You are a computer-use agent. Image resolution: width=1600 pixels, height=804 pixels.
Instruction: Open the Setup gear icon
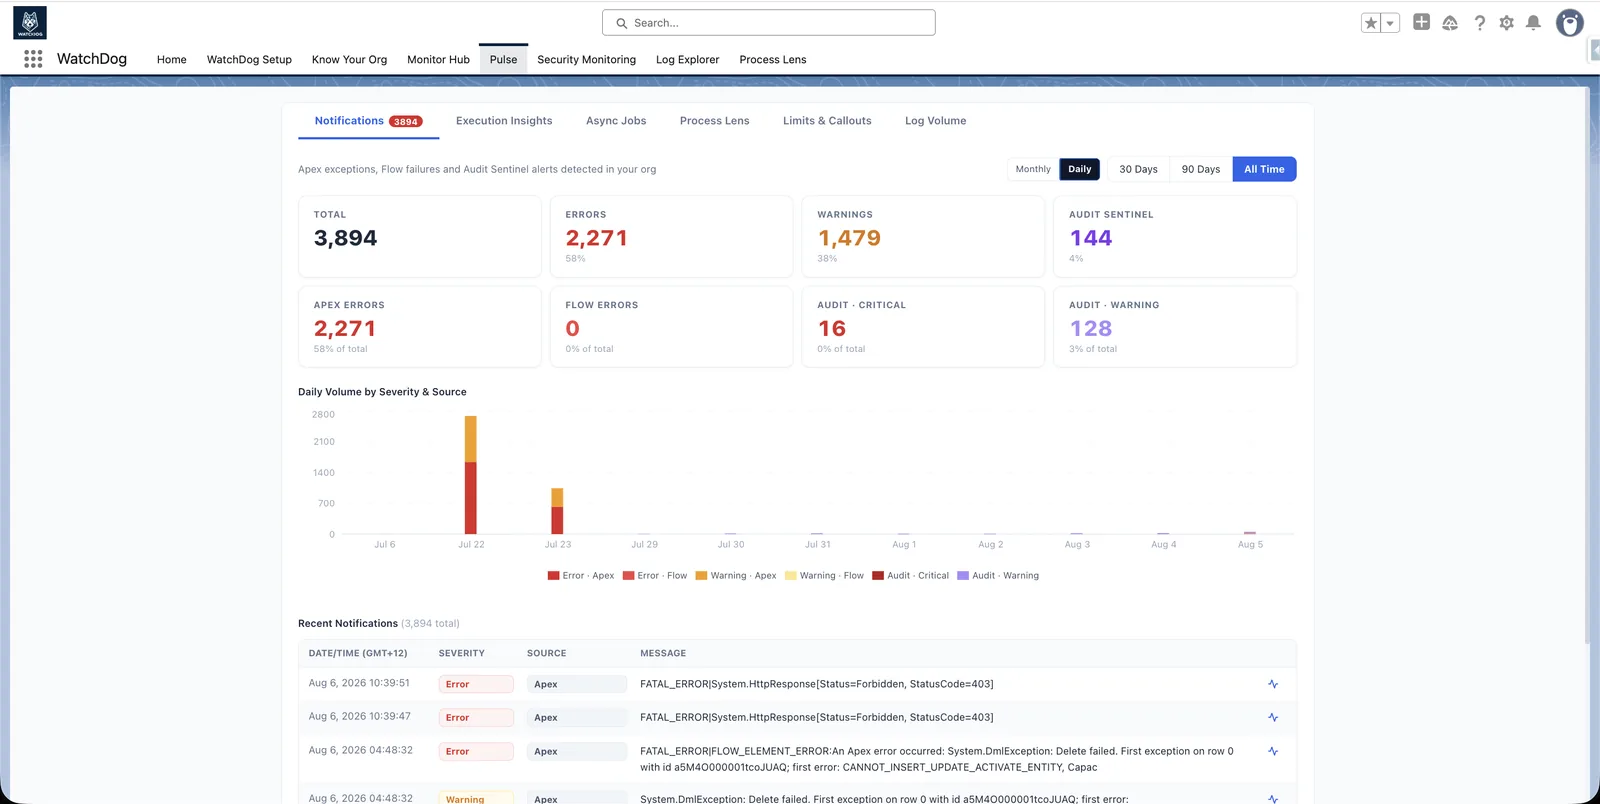coord(1507,22)
